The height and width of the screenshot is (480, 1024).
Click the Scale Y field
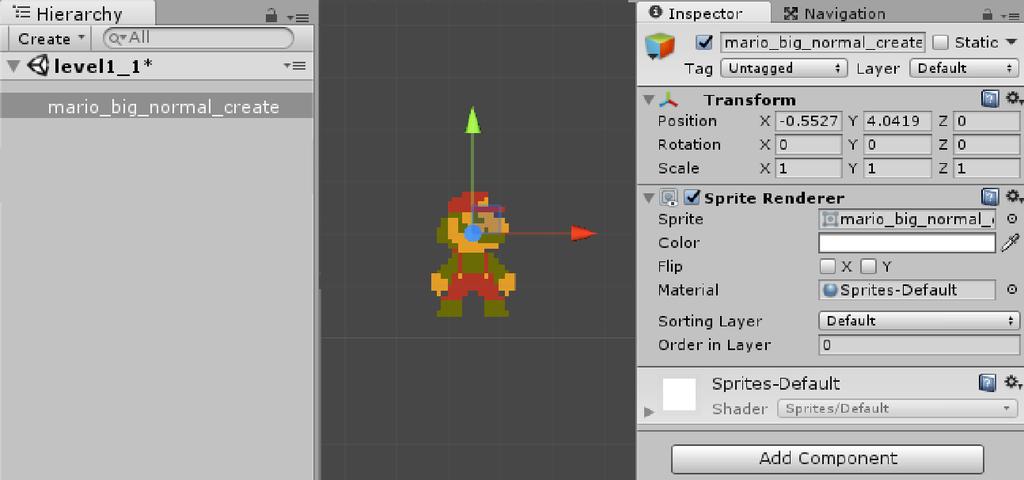click(x=897, y=168)
